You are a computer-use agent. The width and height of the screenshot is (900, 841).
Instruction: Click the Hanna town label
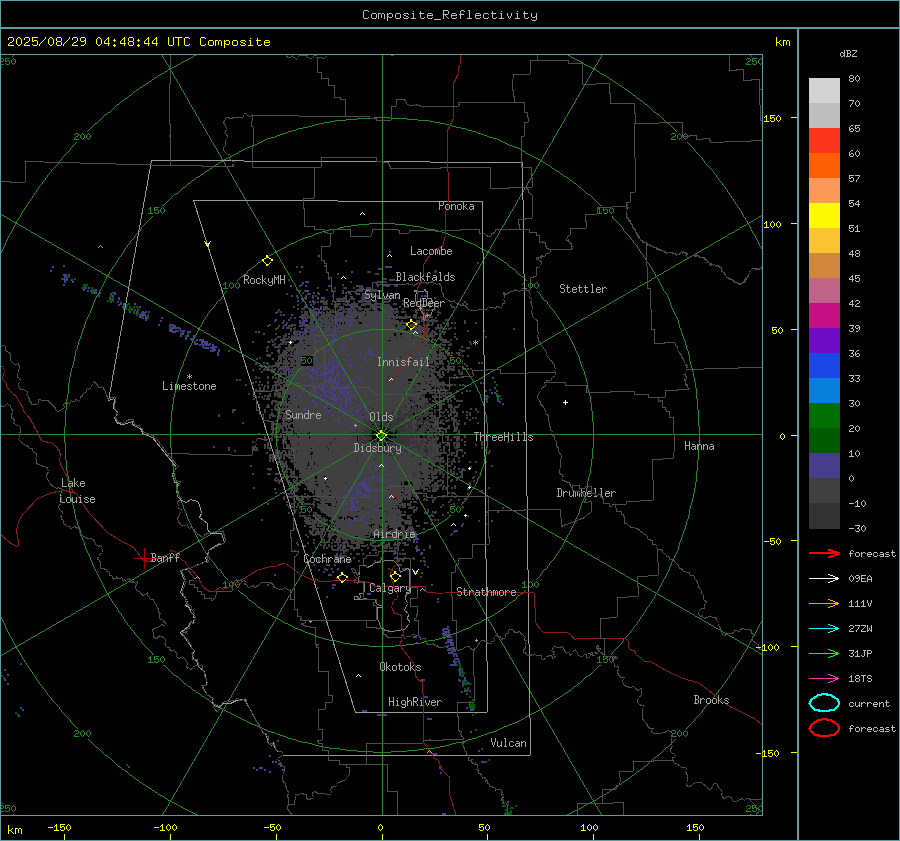699,446
